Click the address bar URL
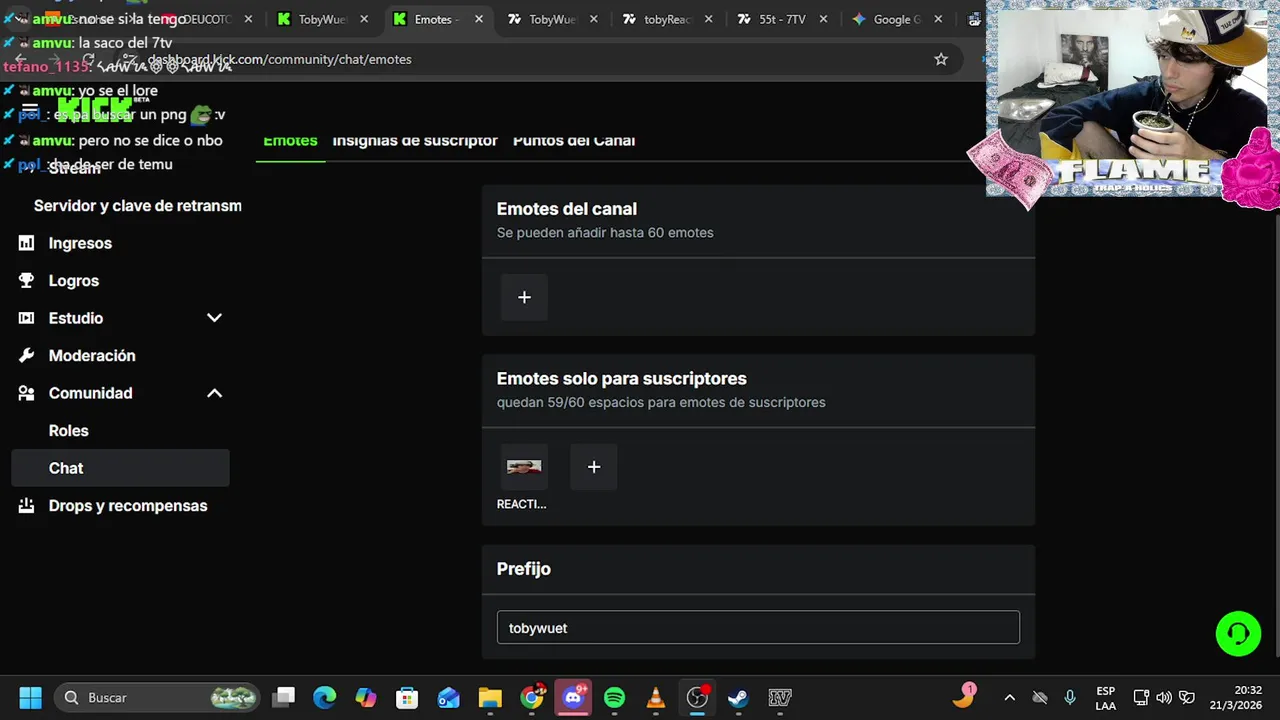Viewport: 1280px width, 720px height. (x=280, y=59)
